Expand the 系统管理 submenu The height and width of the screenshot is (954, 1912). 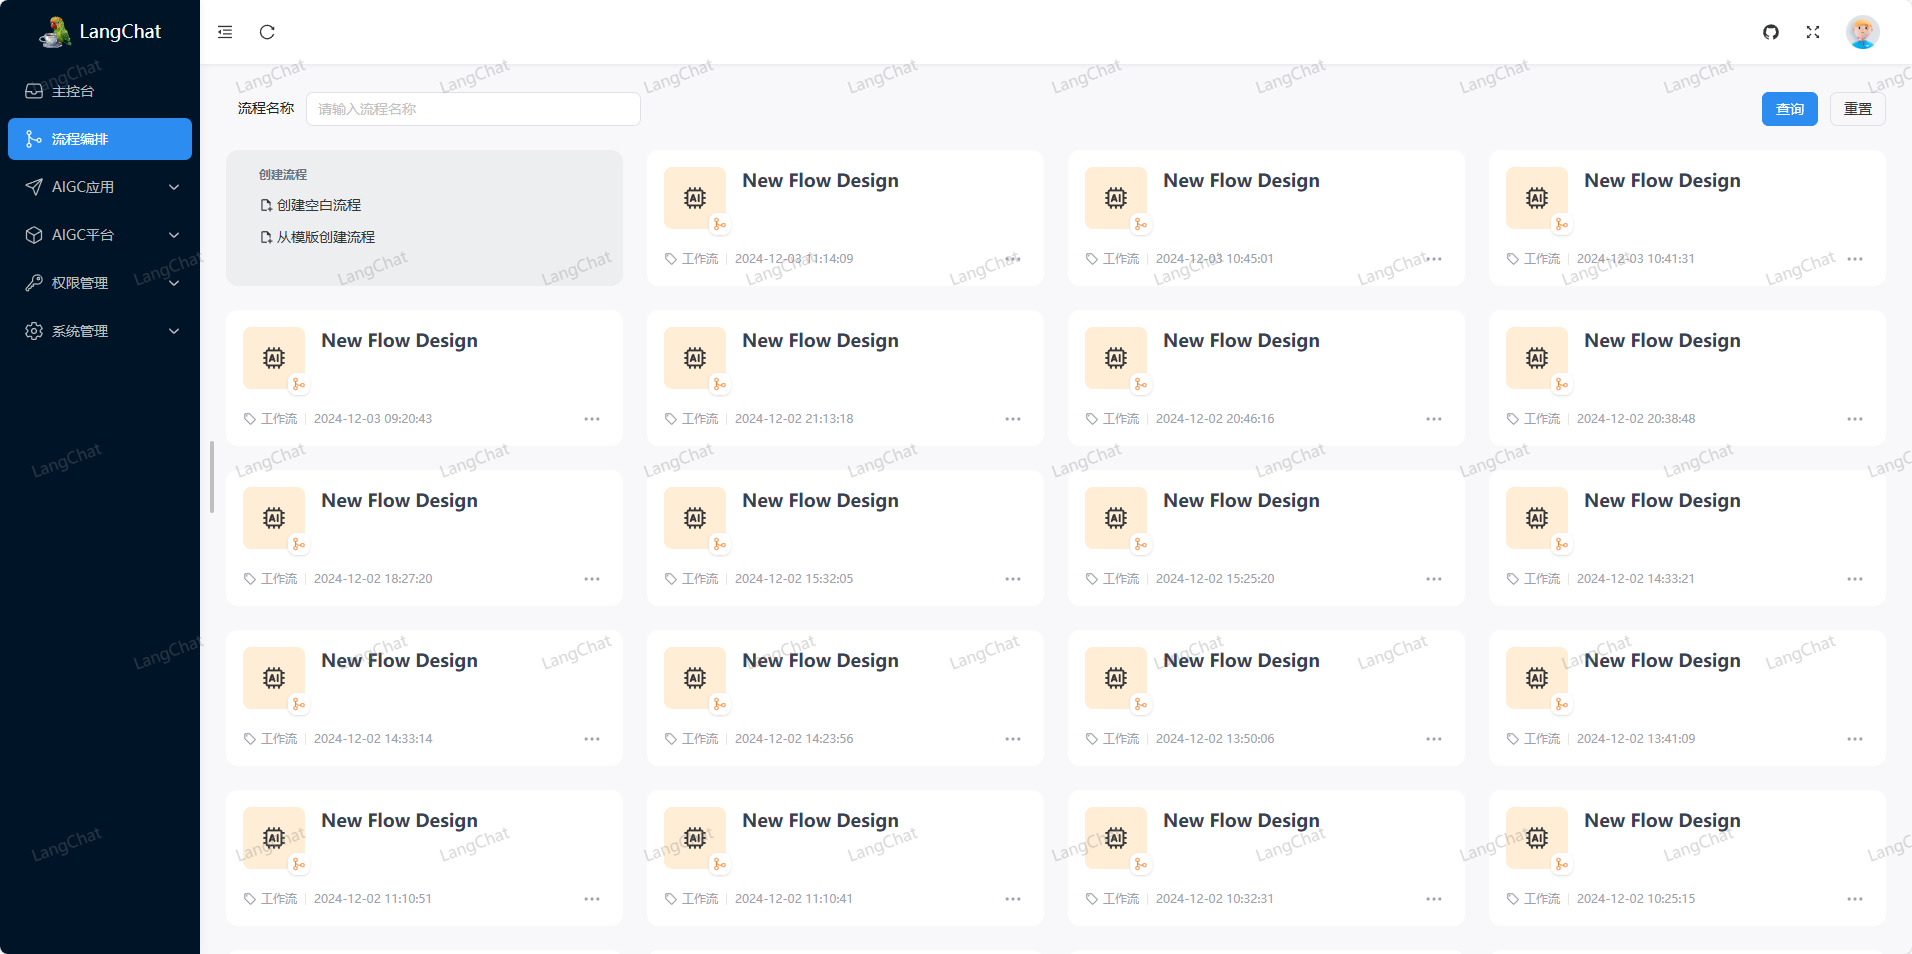100,331
